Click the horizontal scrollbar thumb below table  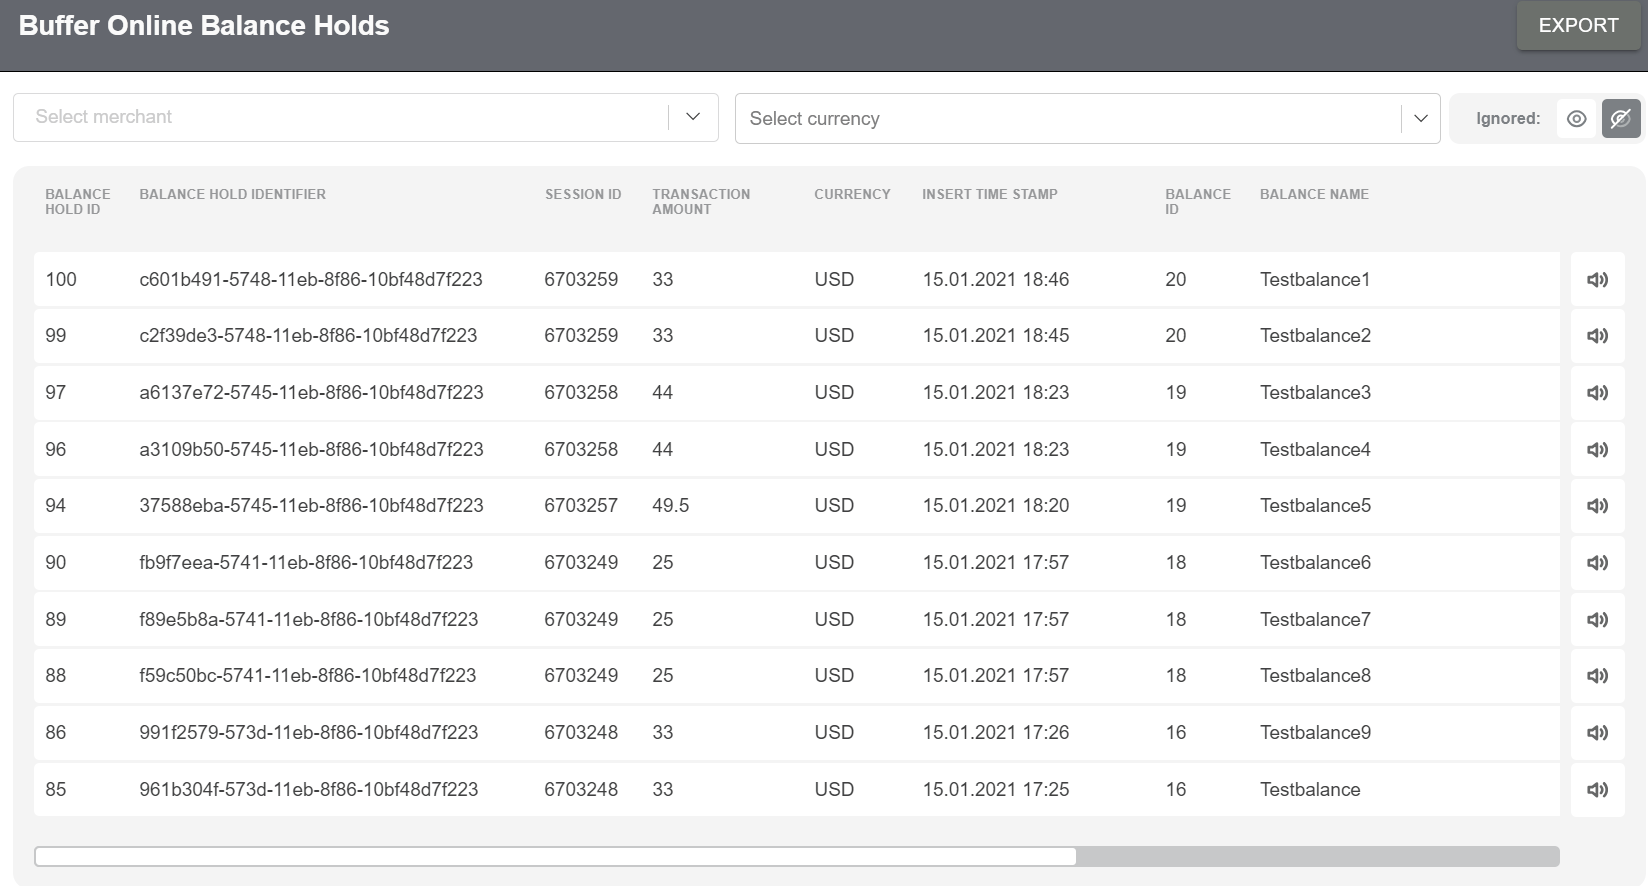(x=555, y=857)
